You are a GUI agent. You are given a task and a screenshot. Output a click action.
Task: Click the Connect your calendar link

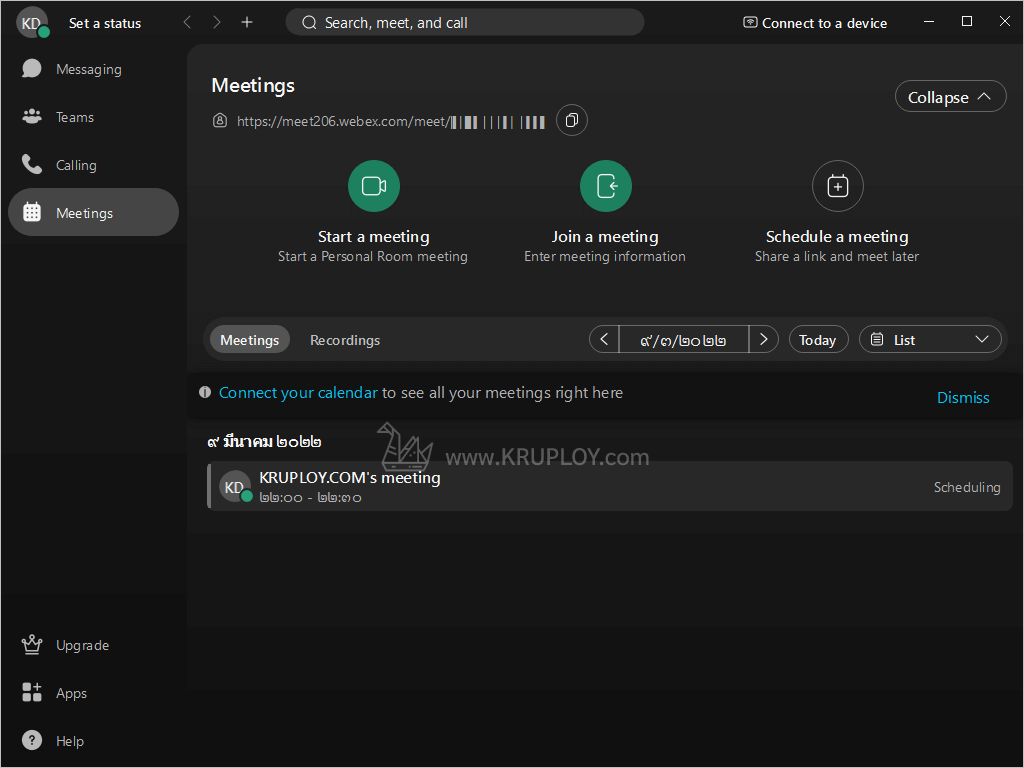[x=298, y=392]
